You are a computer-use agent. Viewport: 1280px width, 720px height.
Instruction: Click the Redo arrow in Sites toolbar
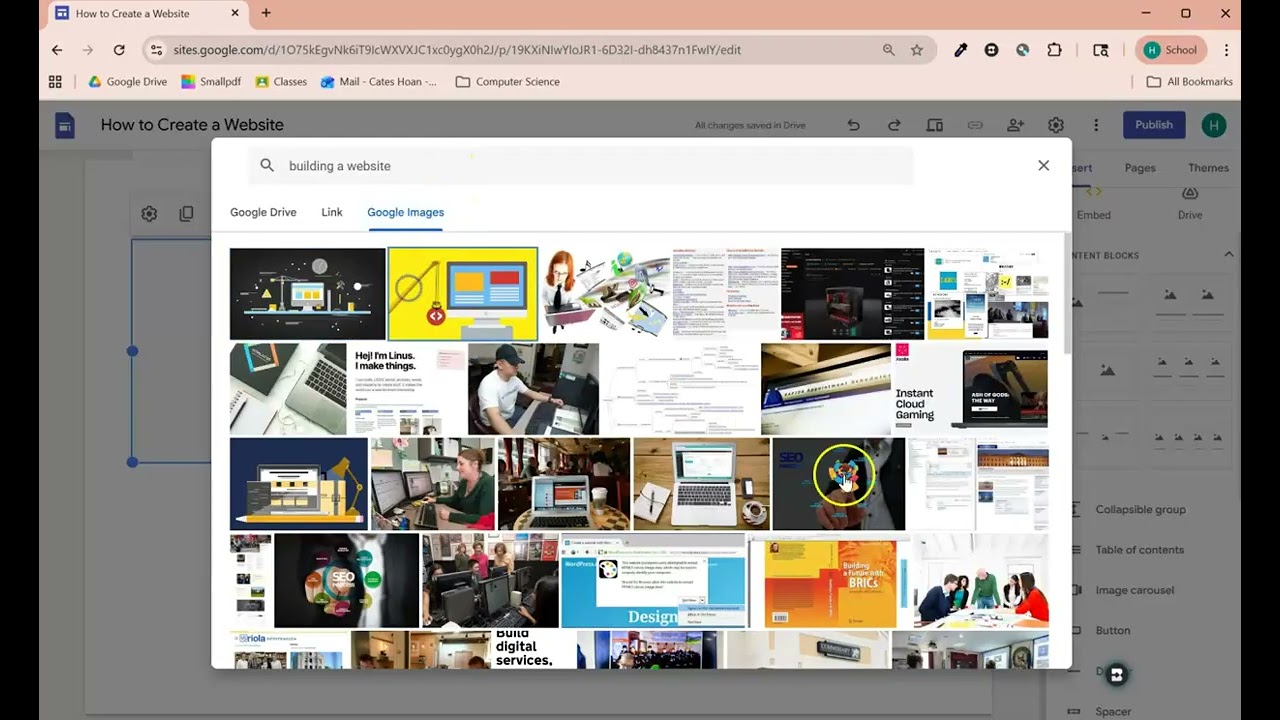(894, 125)
